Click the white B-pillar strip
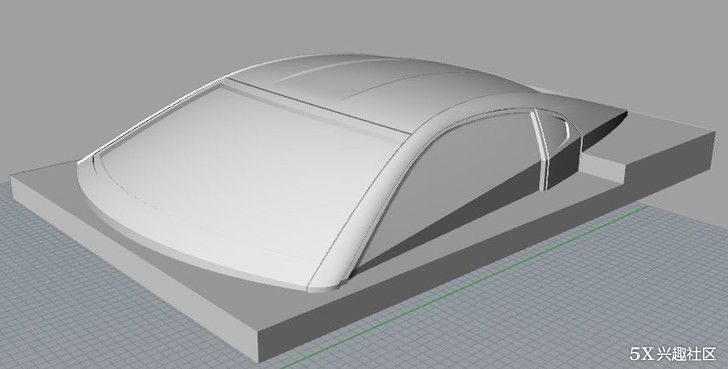 540,149
